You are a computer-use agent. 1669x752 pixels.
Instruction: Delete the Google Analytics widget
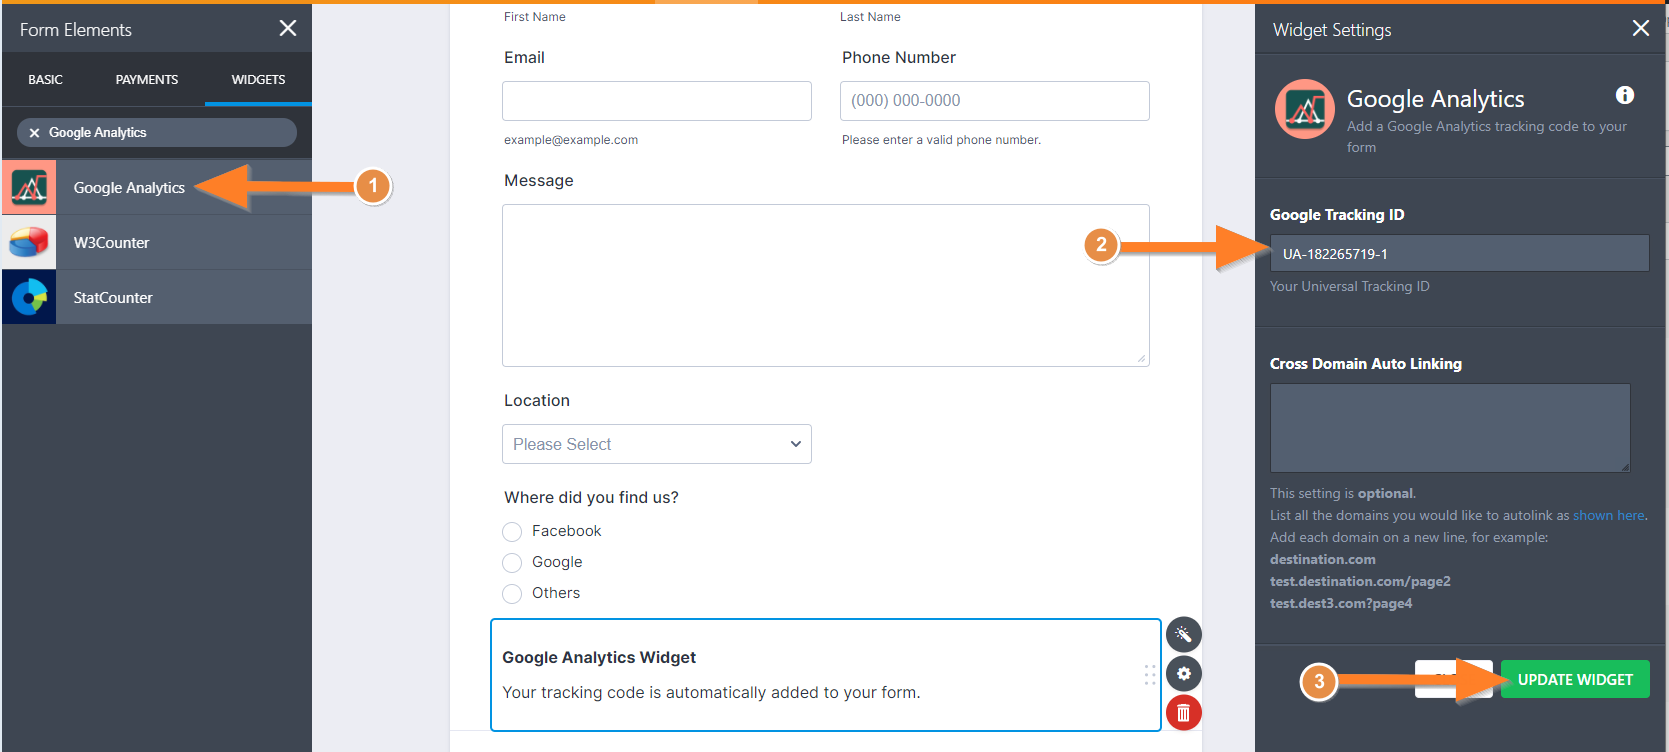point(1183,712)
